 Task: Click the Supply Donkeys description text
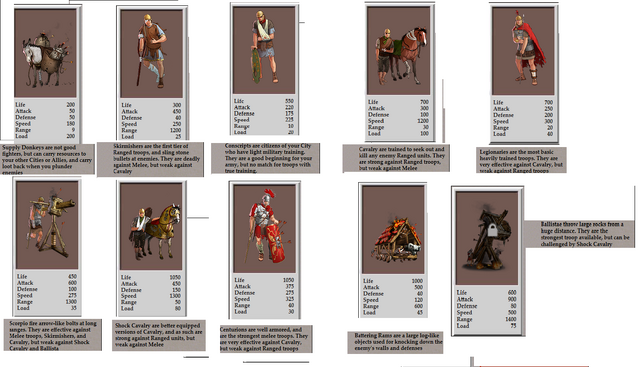(47, 160)
